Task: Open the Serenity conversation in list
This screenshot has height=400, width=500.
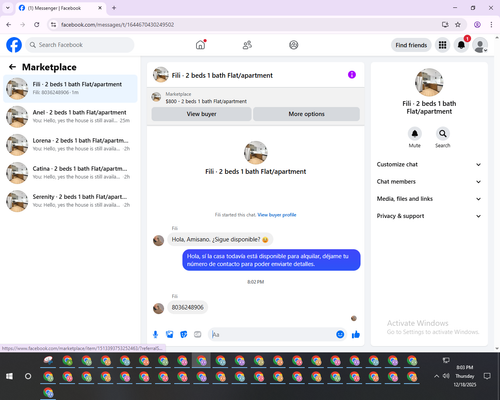Action: (70, 201)
